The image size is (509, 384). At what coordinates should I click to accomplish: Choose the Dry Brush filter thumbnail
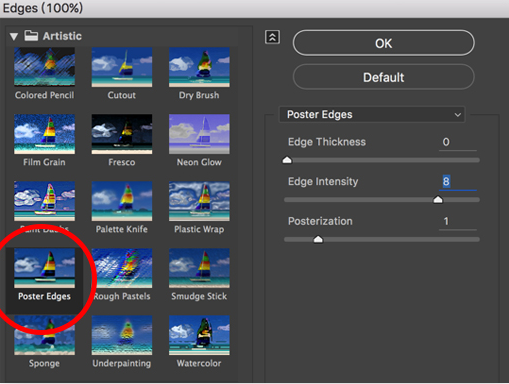pos(199,67)
